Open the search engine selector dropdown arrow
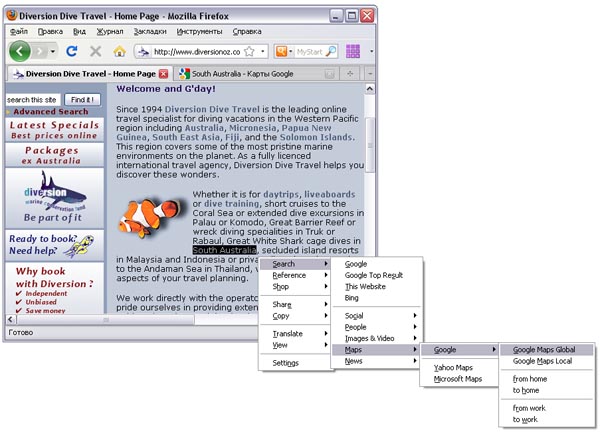Screen dimensions: 600x432 point(290,51)
